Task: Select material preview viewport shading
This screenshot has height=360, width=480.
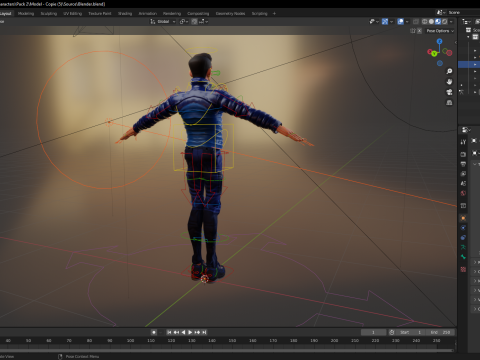Action: point(438,21)
